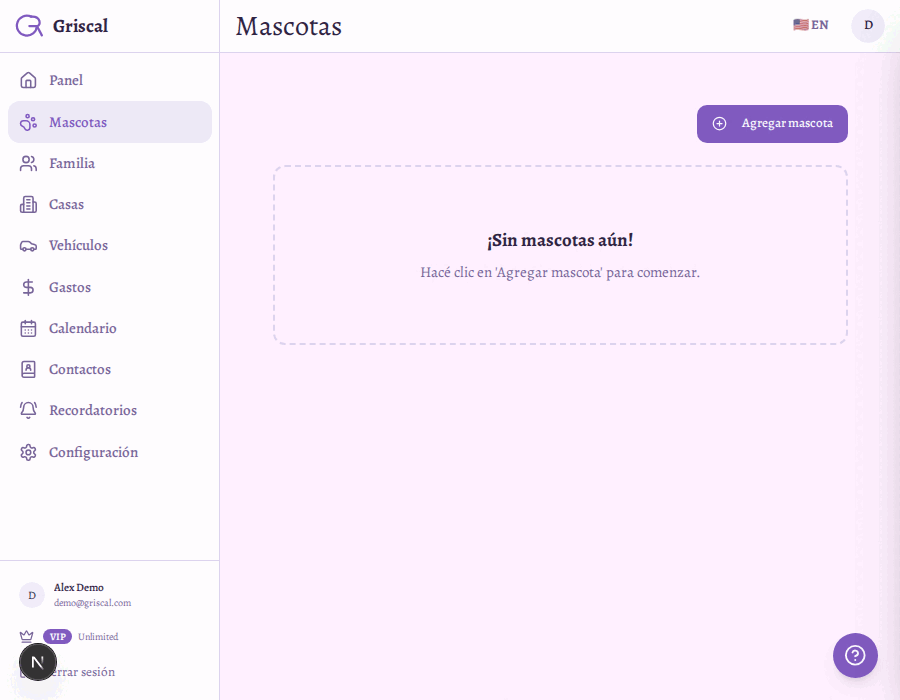Go to the Recordatorios menu item
Screen dimensions: 900x700
tap(93, 411)
